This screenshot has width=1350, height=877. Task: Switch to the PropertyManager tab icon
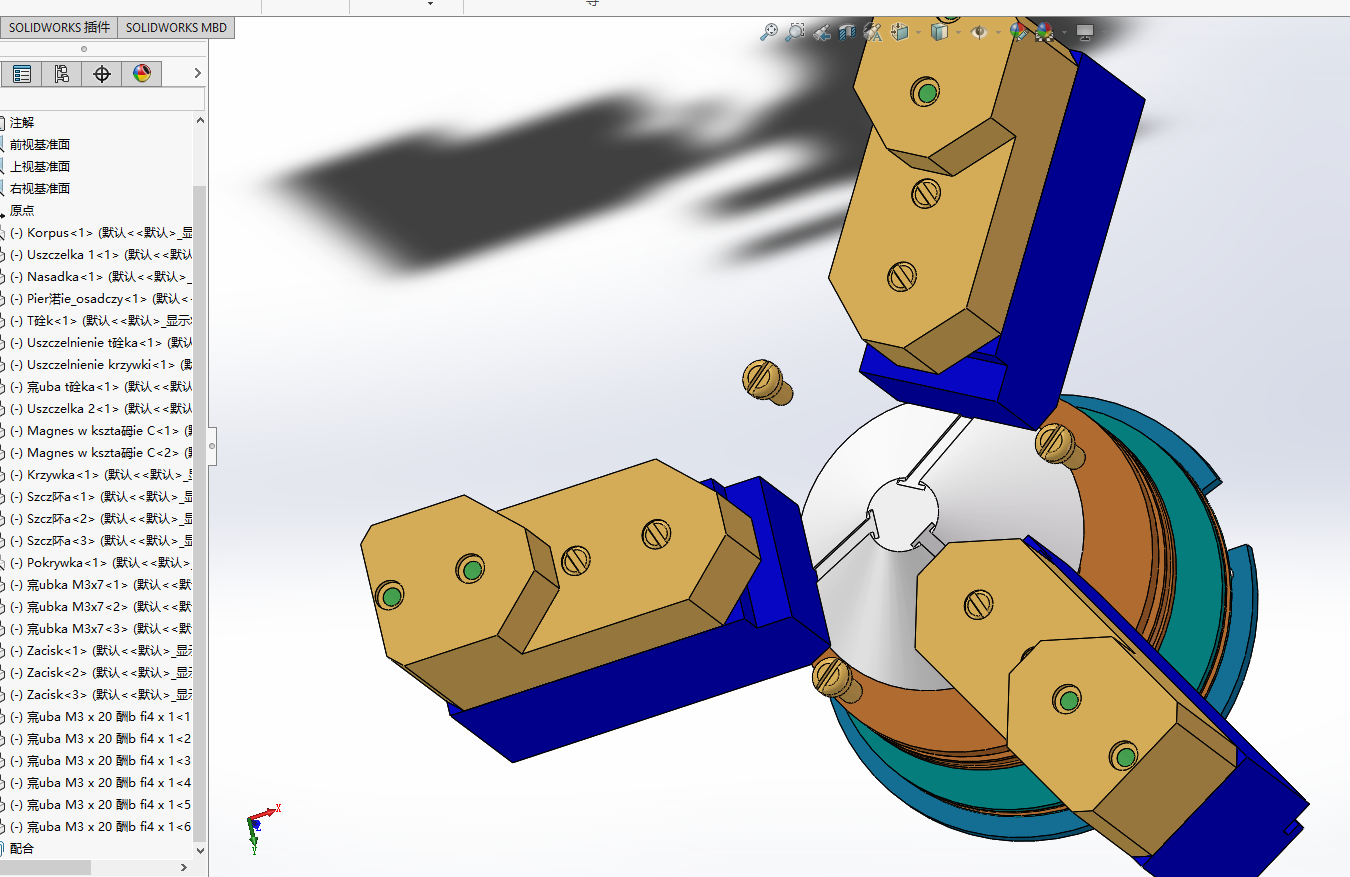[x=22, y=74]
